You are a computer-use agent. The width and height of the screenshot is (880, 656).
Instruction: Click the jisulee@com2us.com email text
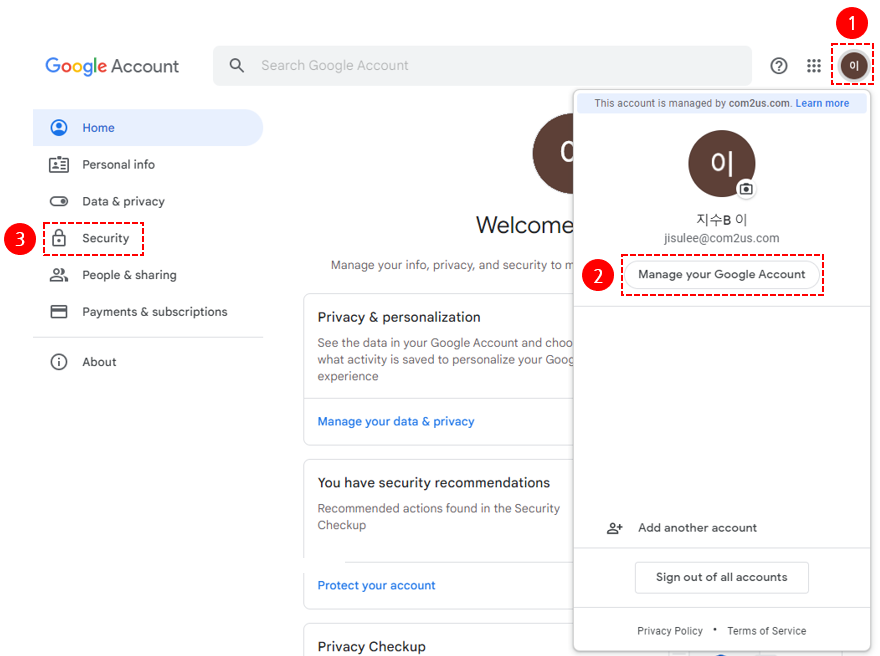click(722, 238)
